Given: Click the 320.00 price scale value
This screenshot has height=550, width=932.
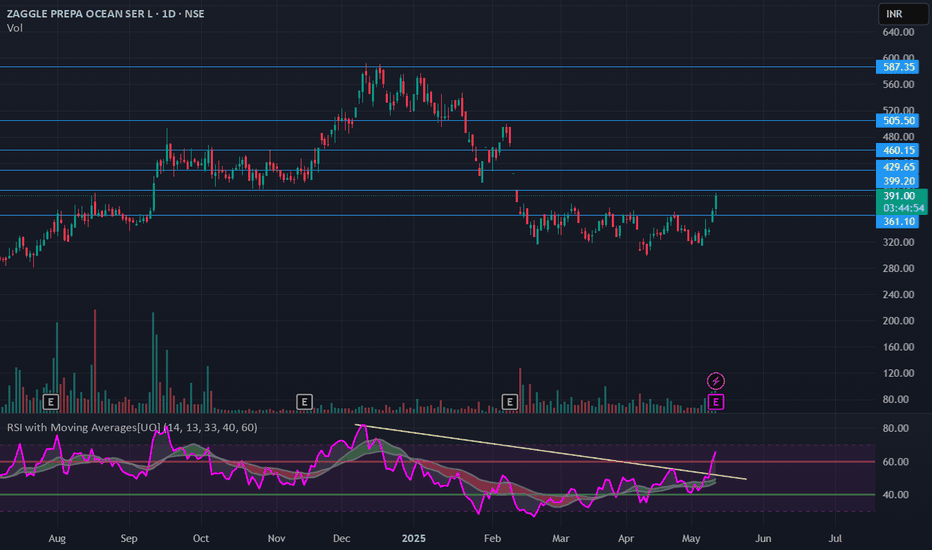Looking at the screenshot, I should 898,242.
